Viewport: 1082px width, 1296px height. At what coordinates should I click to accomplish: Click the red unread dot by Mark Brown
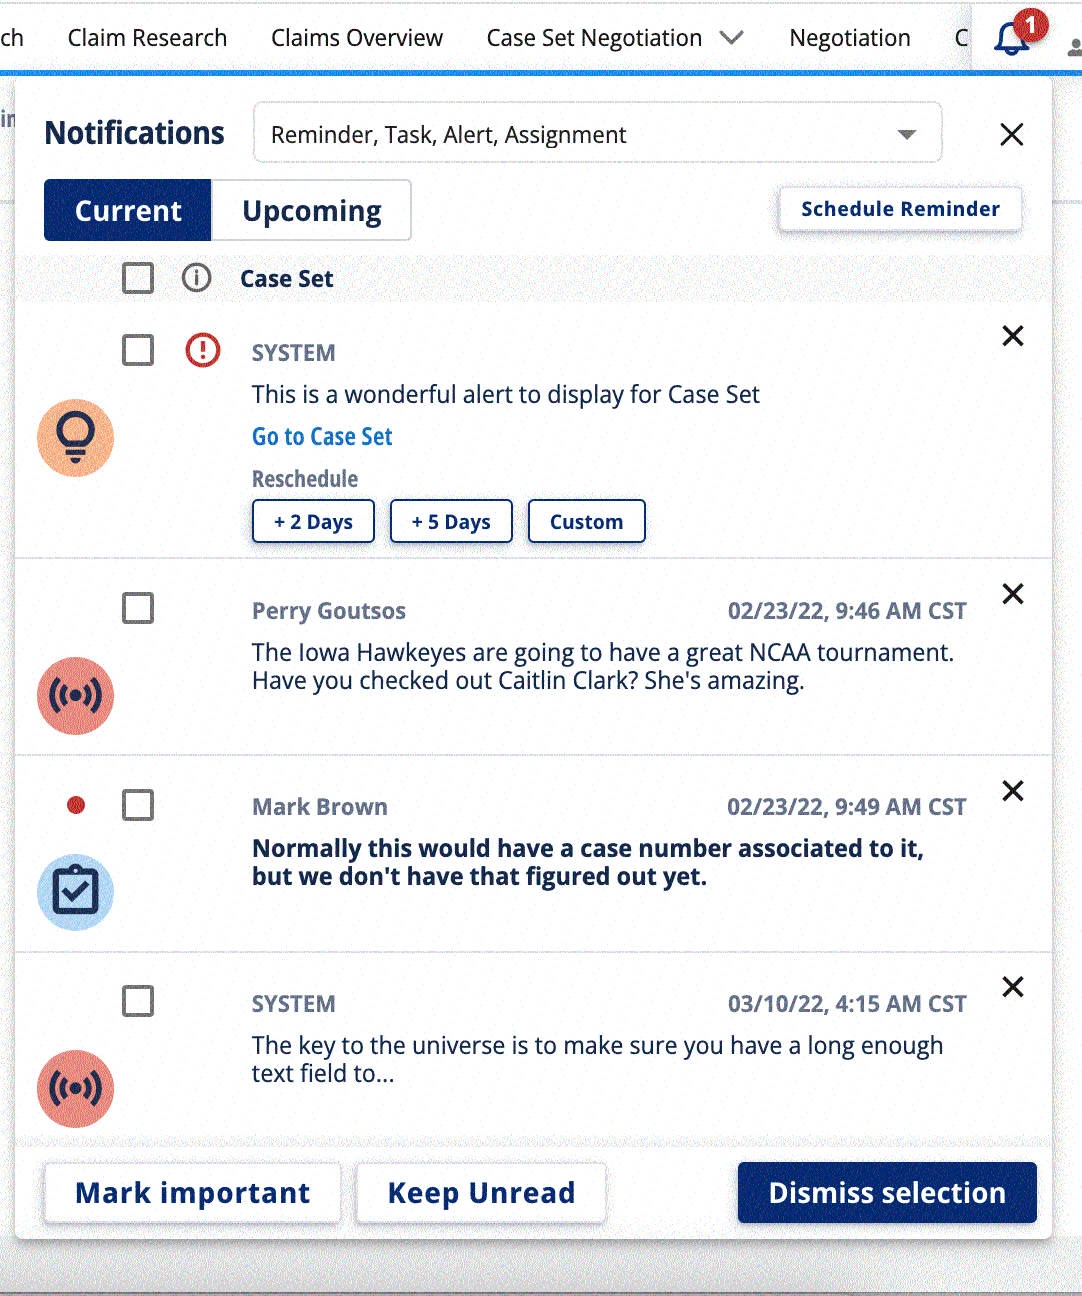[76, 805]
